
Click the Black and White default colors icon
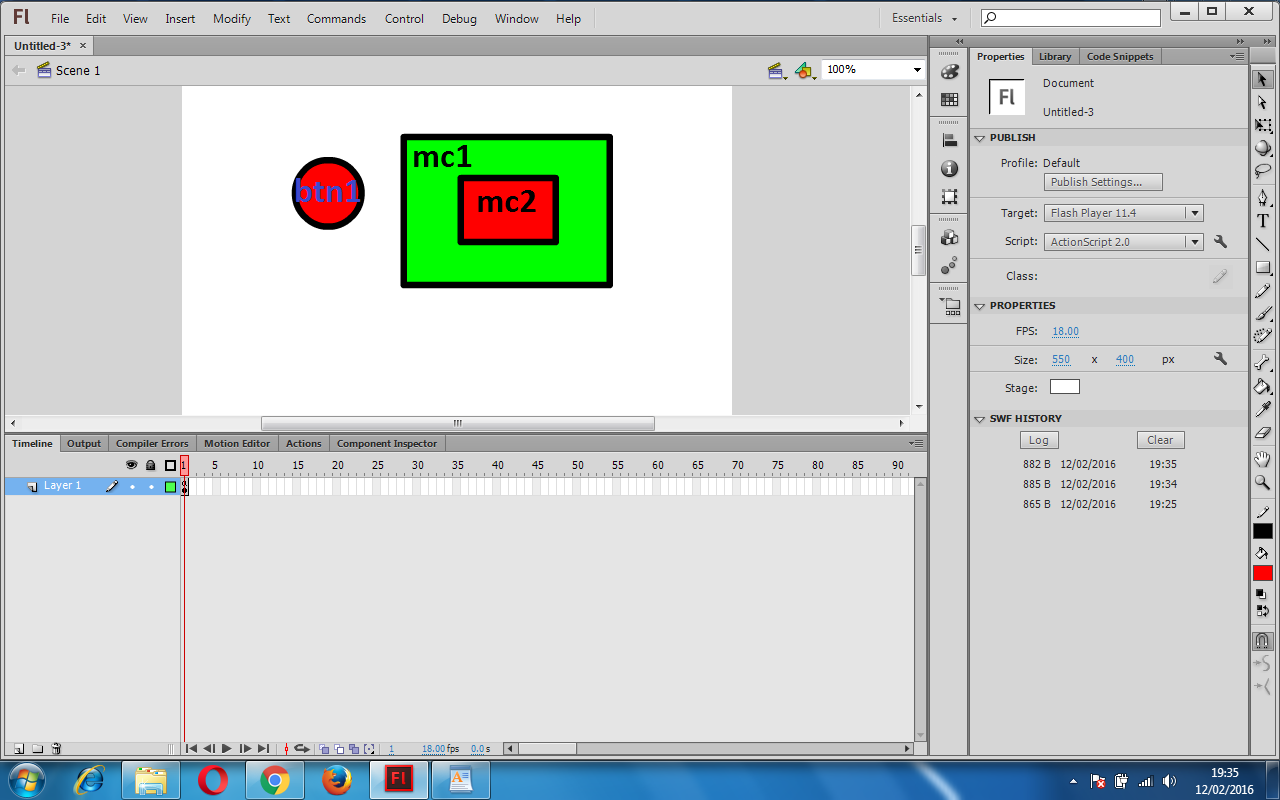tap(1261, 594)
